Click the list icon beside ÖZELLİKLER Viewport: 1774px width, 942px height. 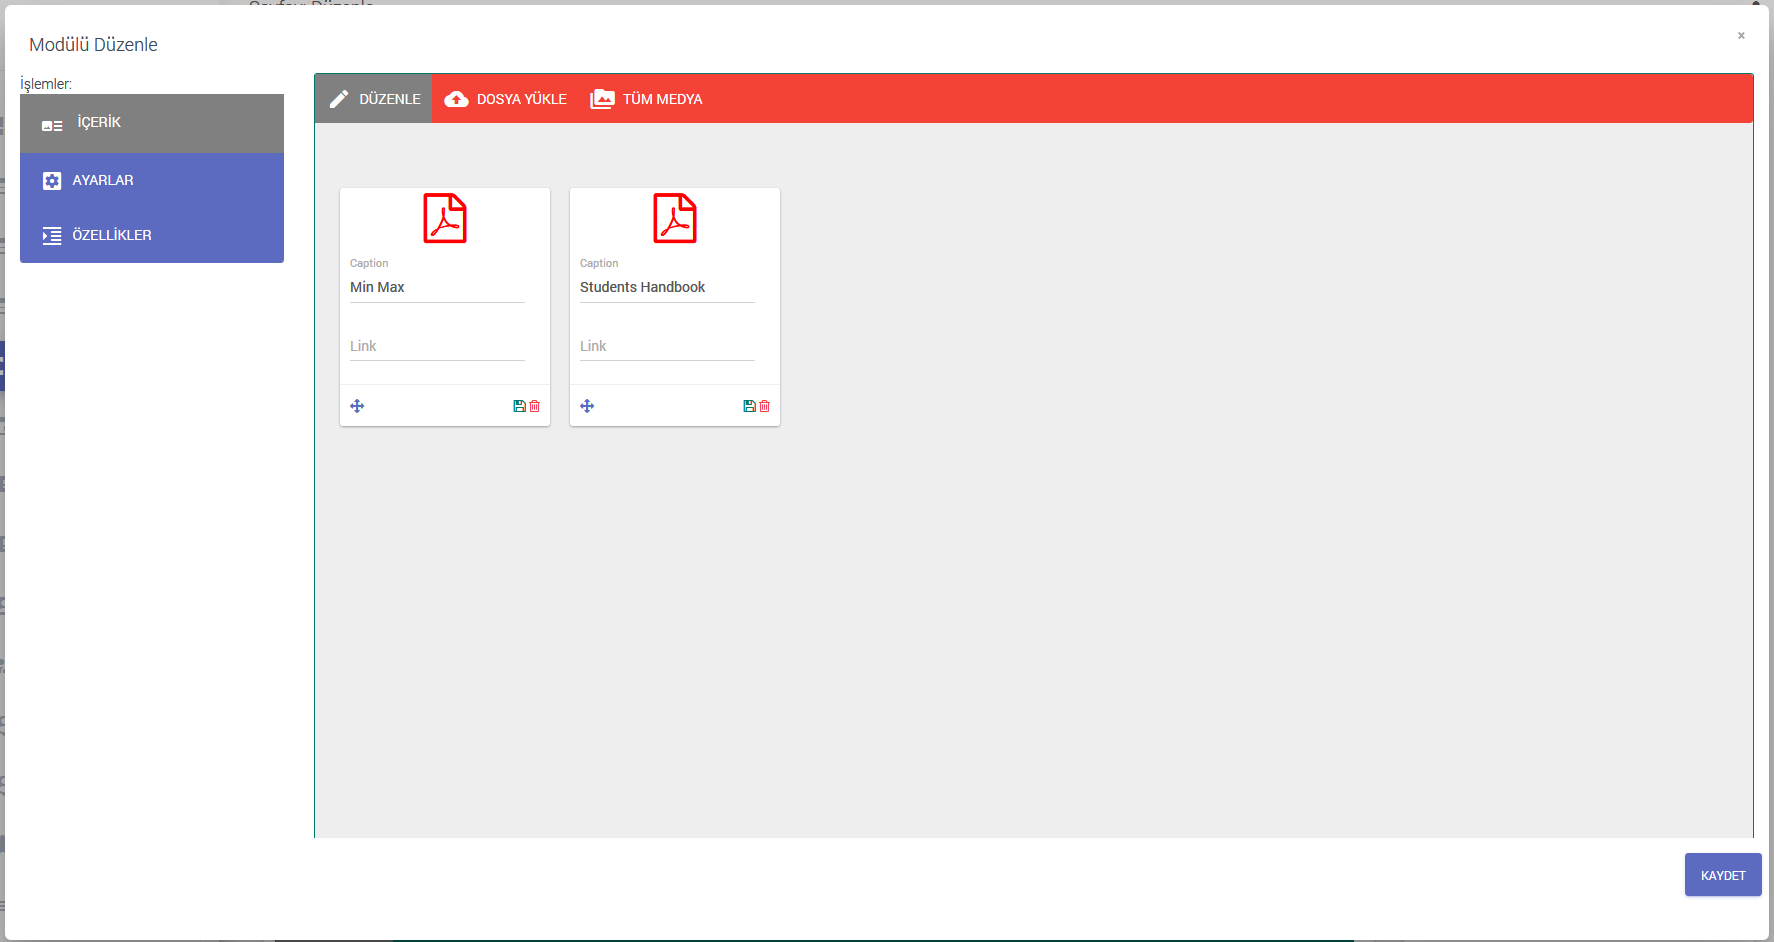(x=52, y=236)
